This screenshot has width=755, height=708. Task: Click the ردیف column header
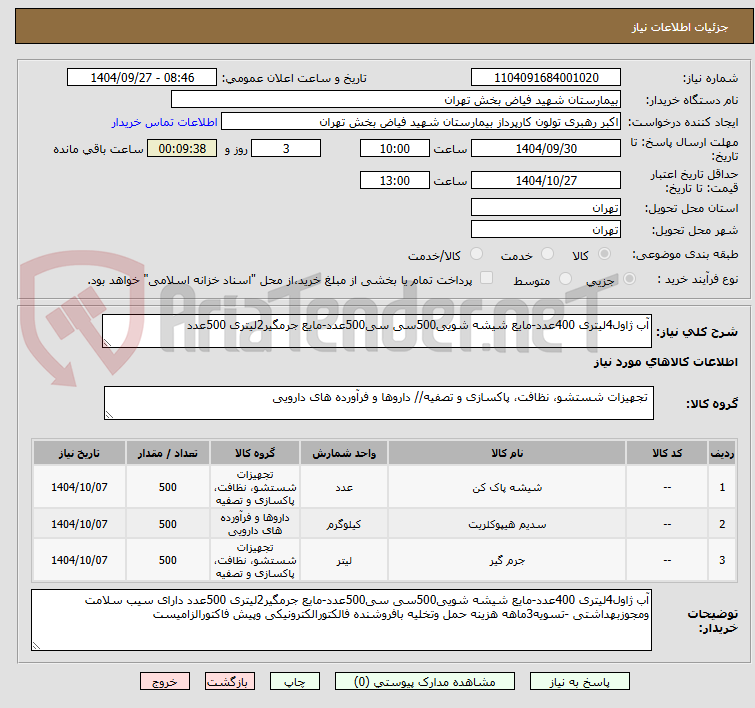coord(722,453)
